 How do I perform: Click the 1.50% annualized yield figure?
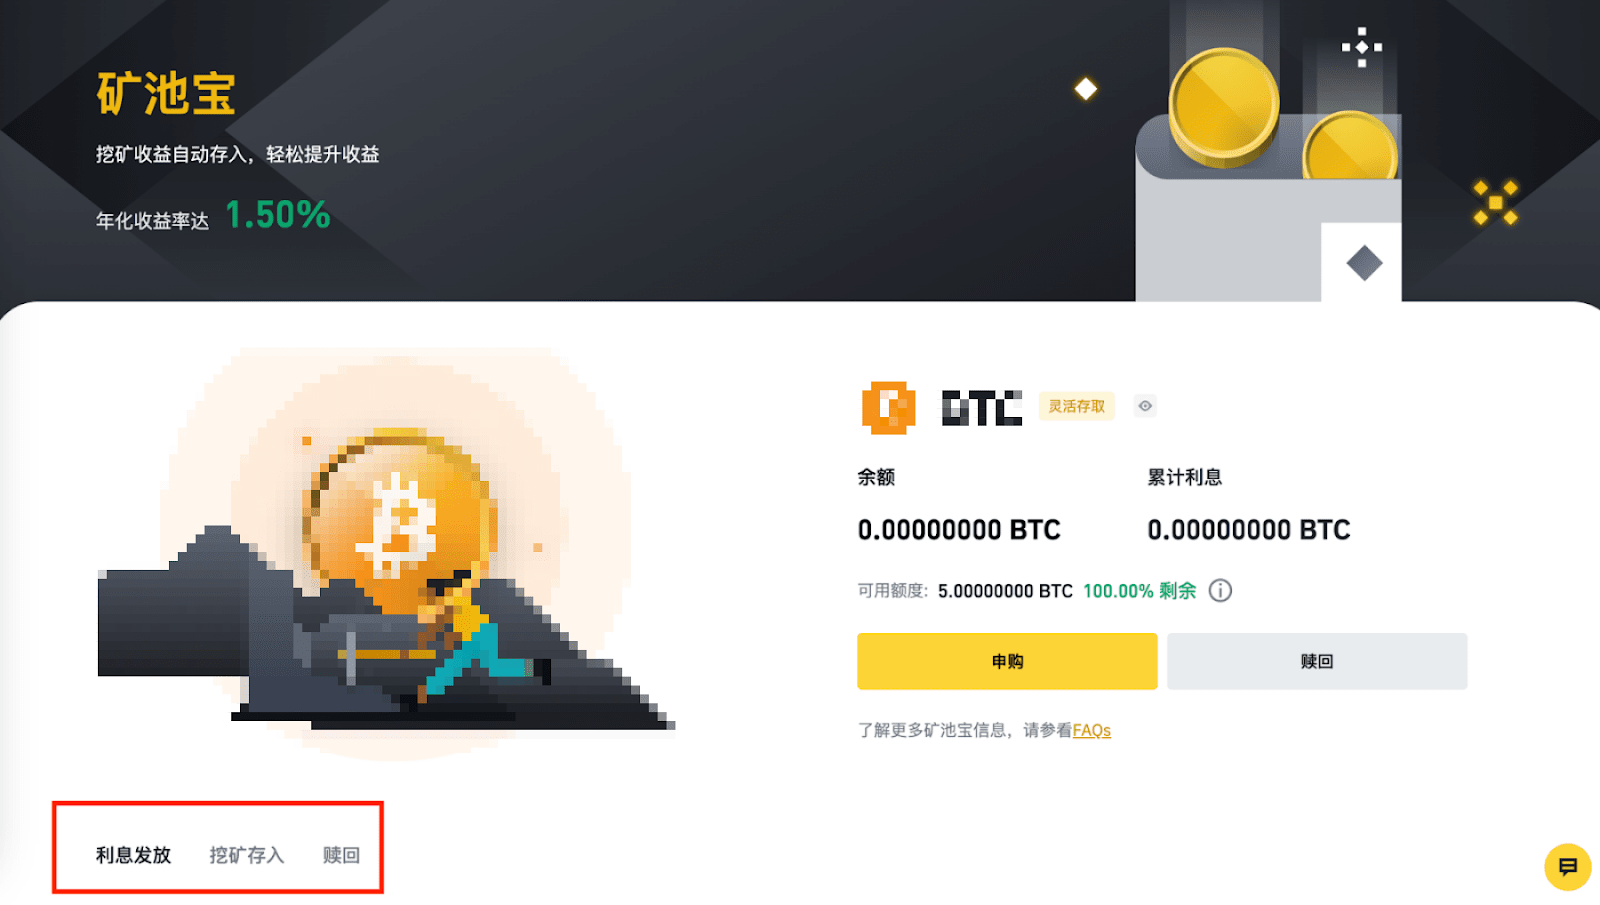pyautogui.click(x=278, y=215)
